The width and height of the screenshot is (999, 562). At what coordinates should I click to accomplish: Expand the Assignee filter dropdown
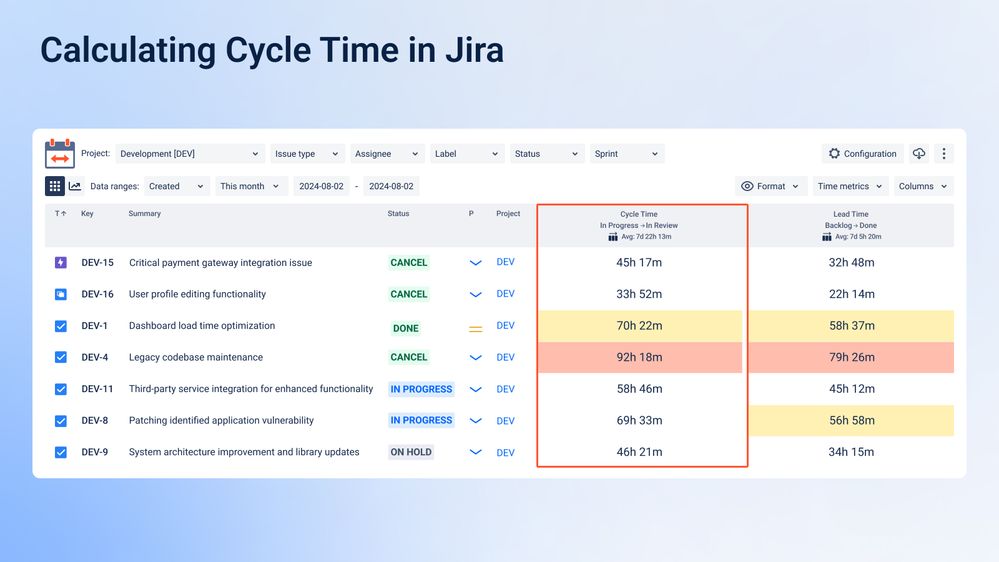click(x=387, y=154)
